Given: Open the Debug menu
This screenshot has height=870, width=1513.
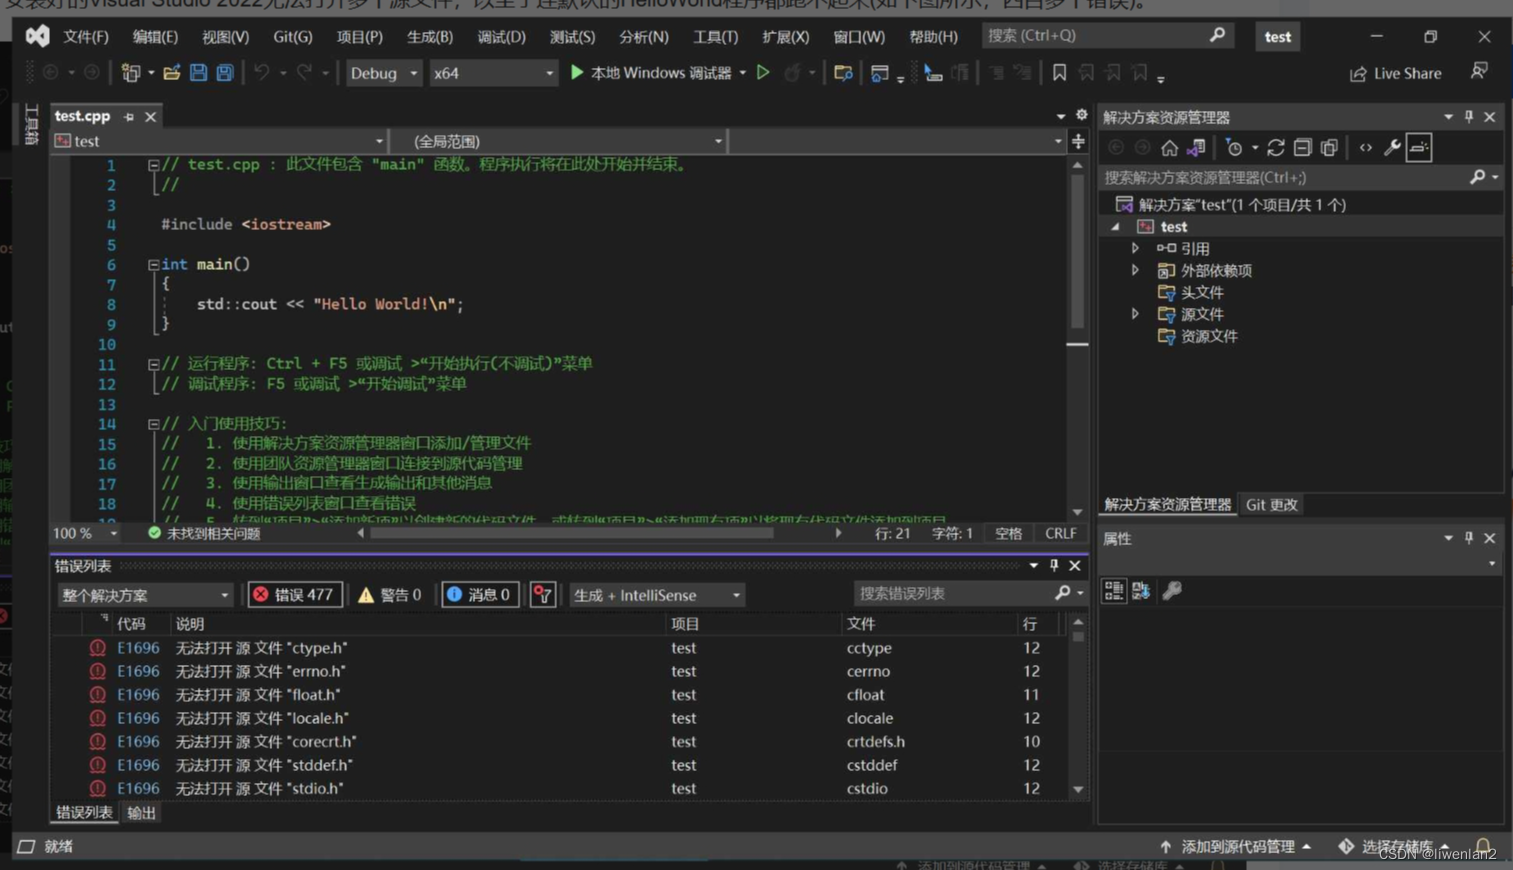Looking at the screenshot, I should (501, 37).
